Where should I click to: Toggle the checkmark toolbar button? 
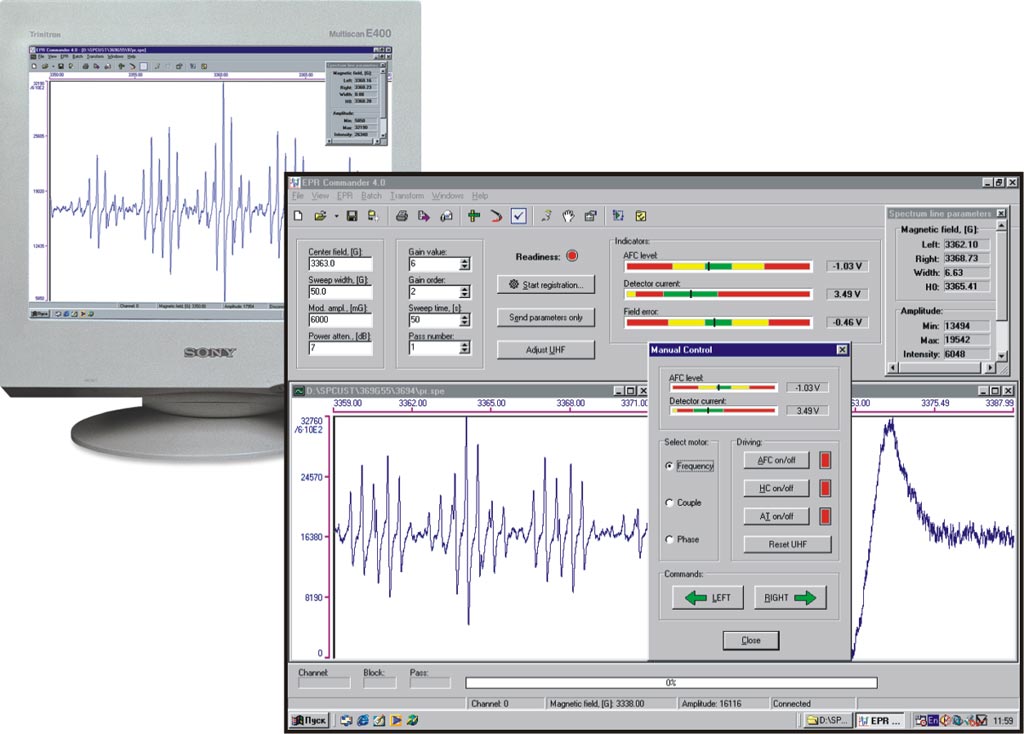point(519,215)
